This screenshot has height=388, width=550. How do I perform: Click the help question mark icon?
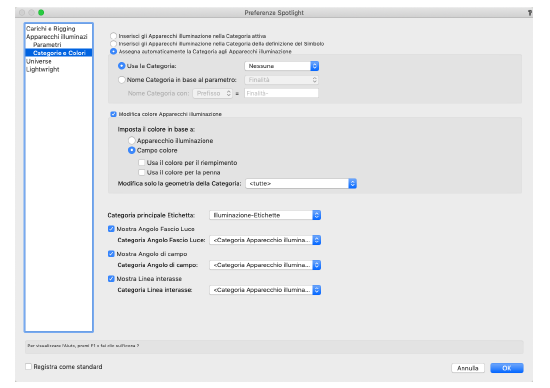(x=530, y=13)
